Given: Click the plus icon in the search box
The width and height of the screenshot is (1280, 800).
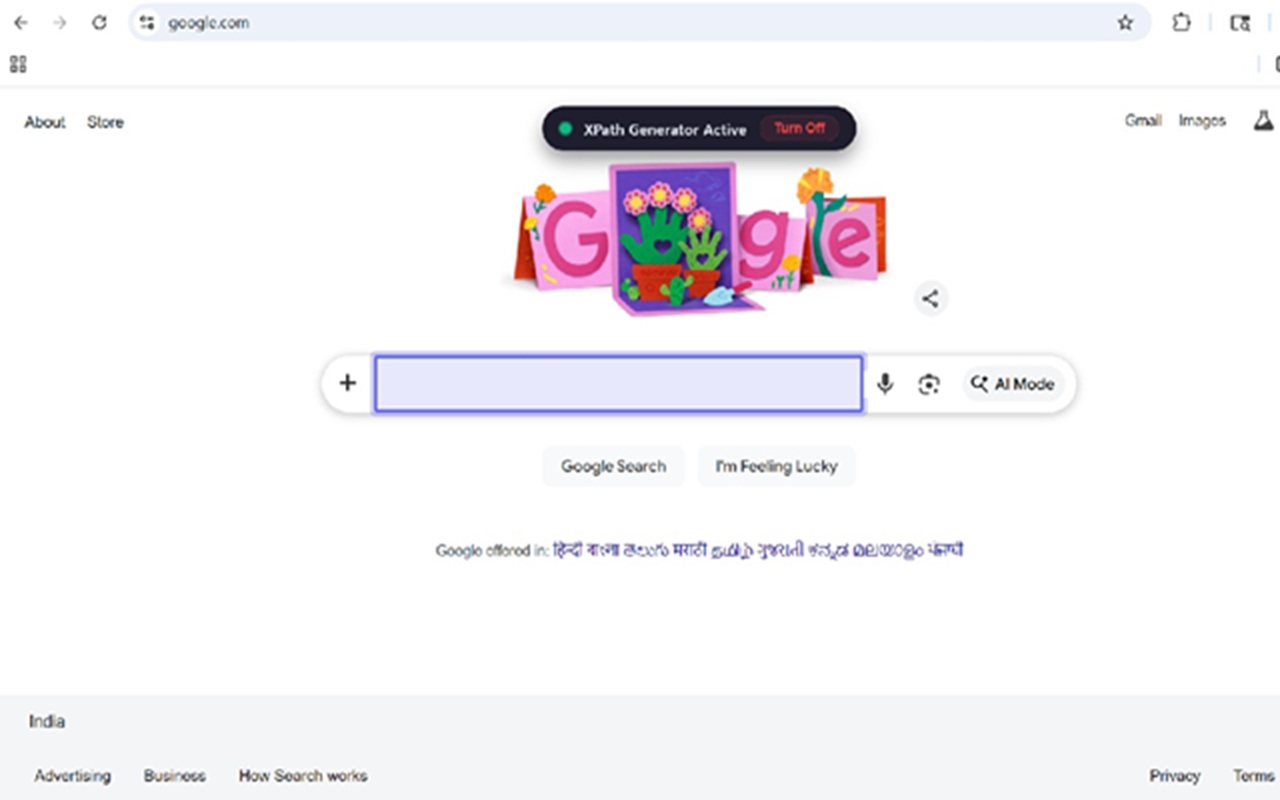Looking at the screenshot, I should pos(347,383).
